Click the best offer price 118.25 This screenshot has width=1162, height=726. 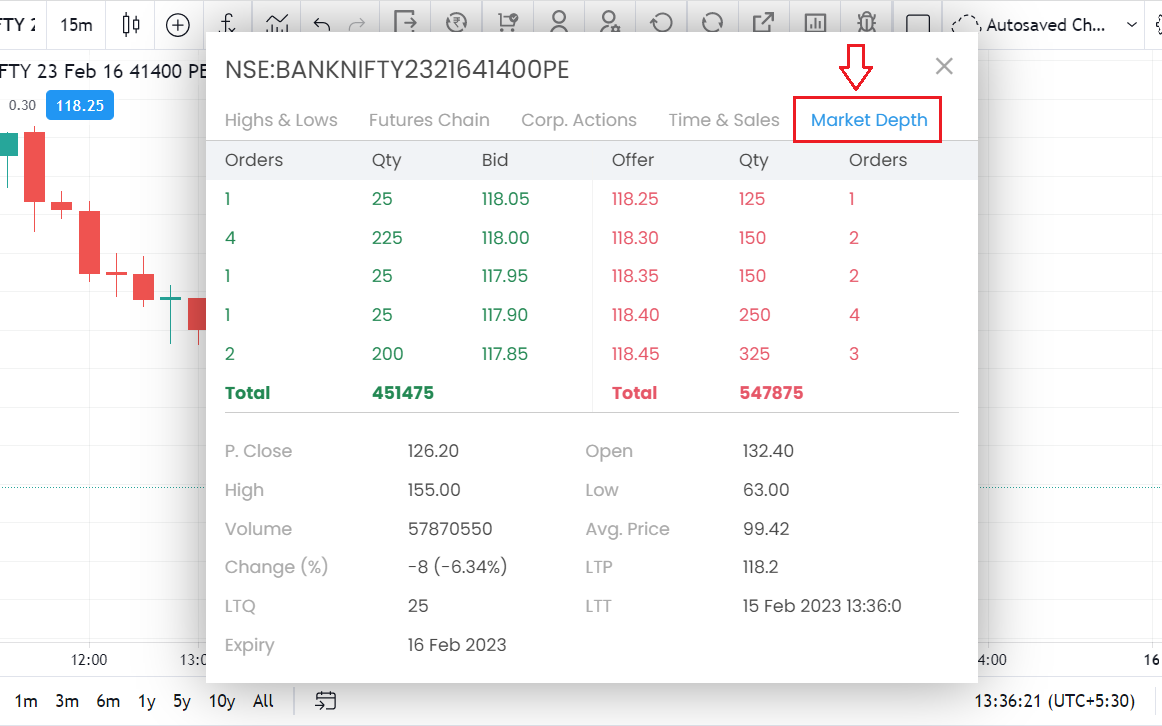pos(635,199)
